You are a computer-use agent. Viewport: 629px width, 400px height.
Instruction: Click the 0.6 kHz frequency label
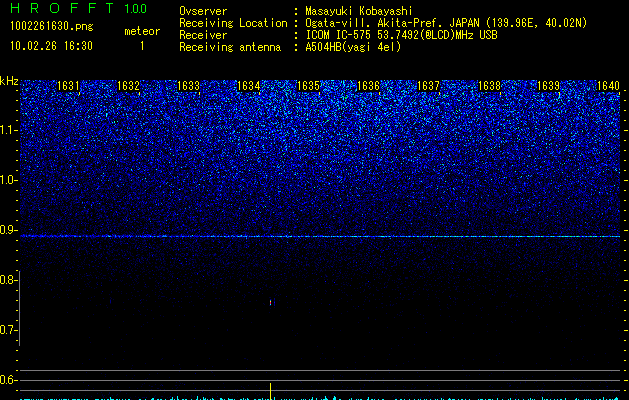[8, 380]
